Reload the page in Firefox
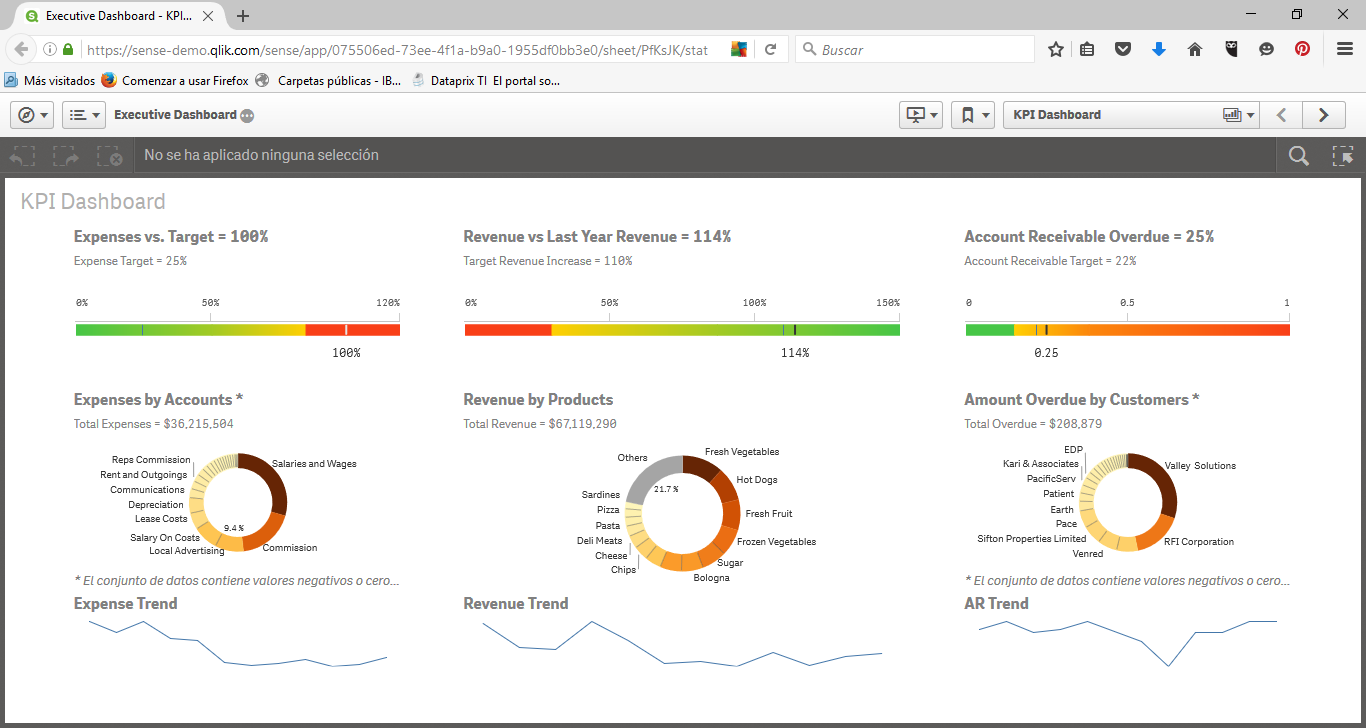 click(770, 48)
